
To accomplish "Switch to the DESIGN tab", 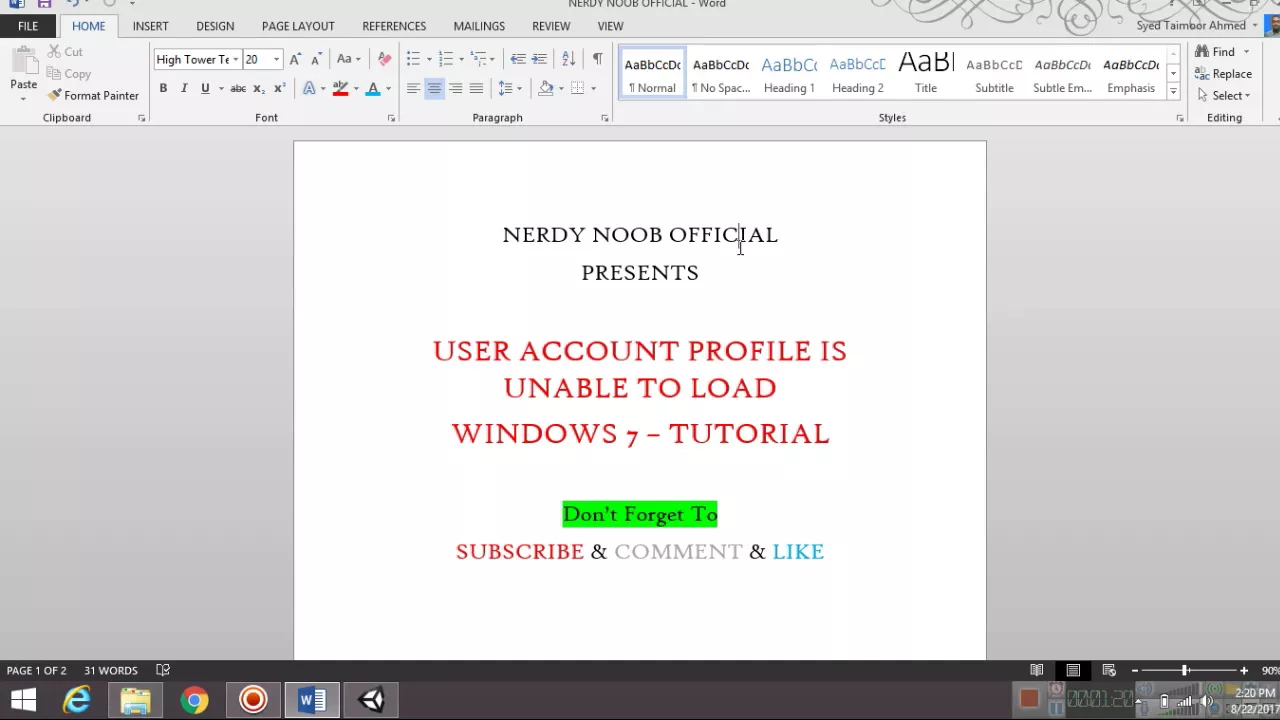I will pyautogui.click(x=215, y=26).
